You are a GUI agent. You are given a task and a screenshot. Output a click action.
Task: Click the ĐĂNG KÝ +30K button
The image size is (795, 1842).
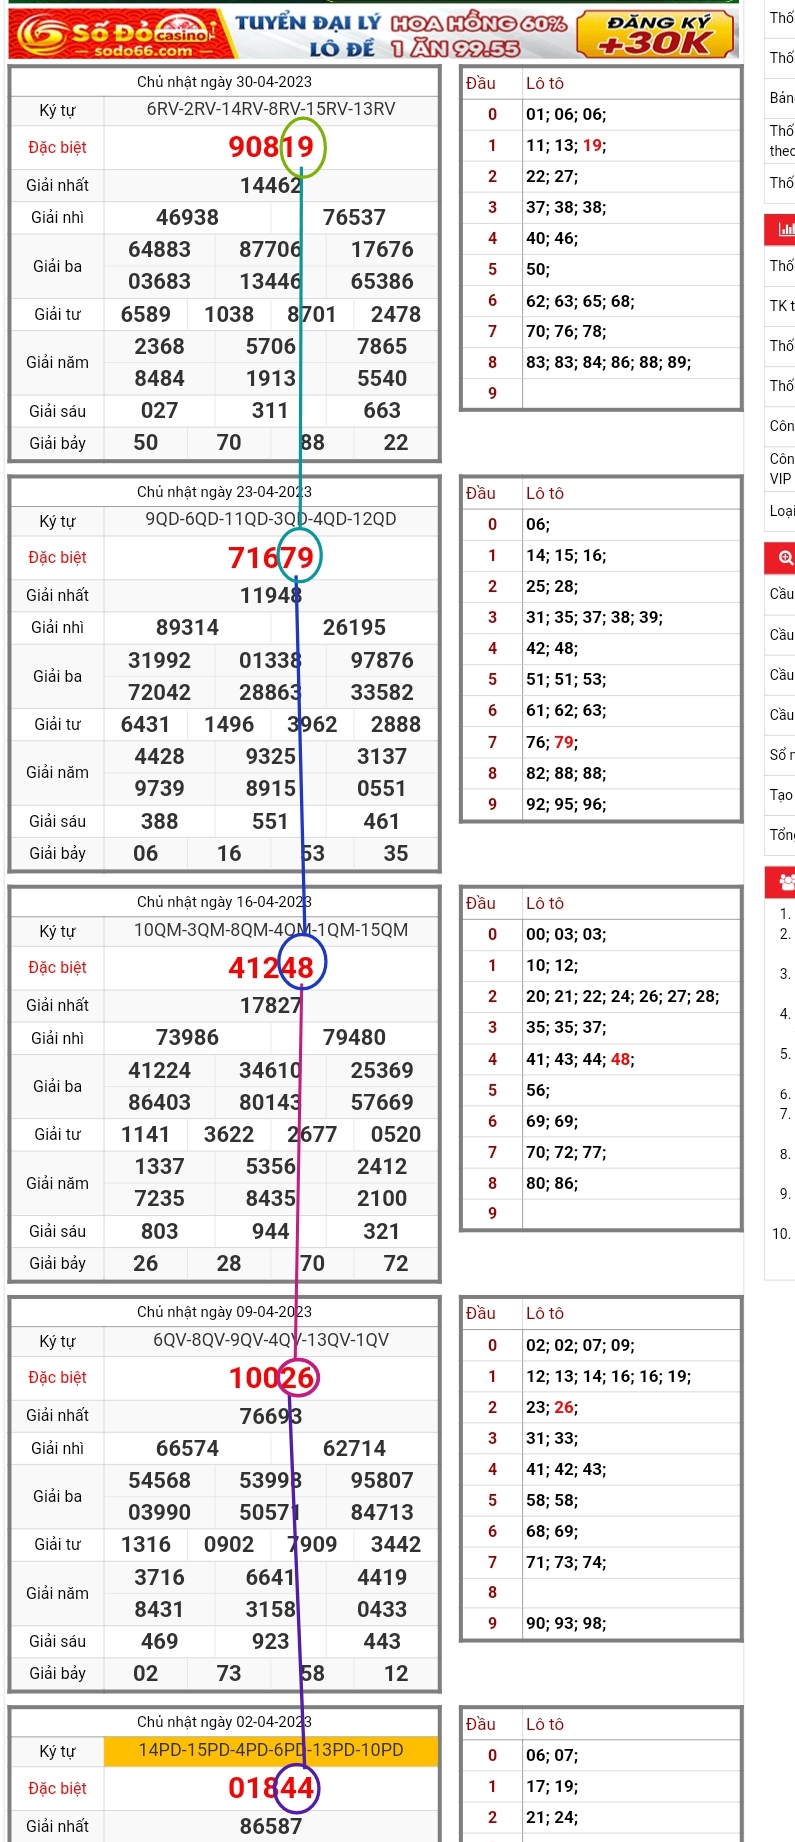tap(657, 34)
